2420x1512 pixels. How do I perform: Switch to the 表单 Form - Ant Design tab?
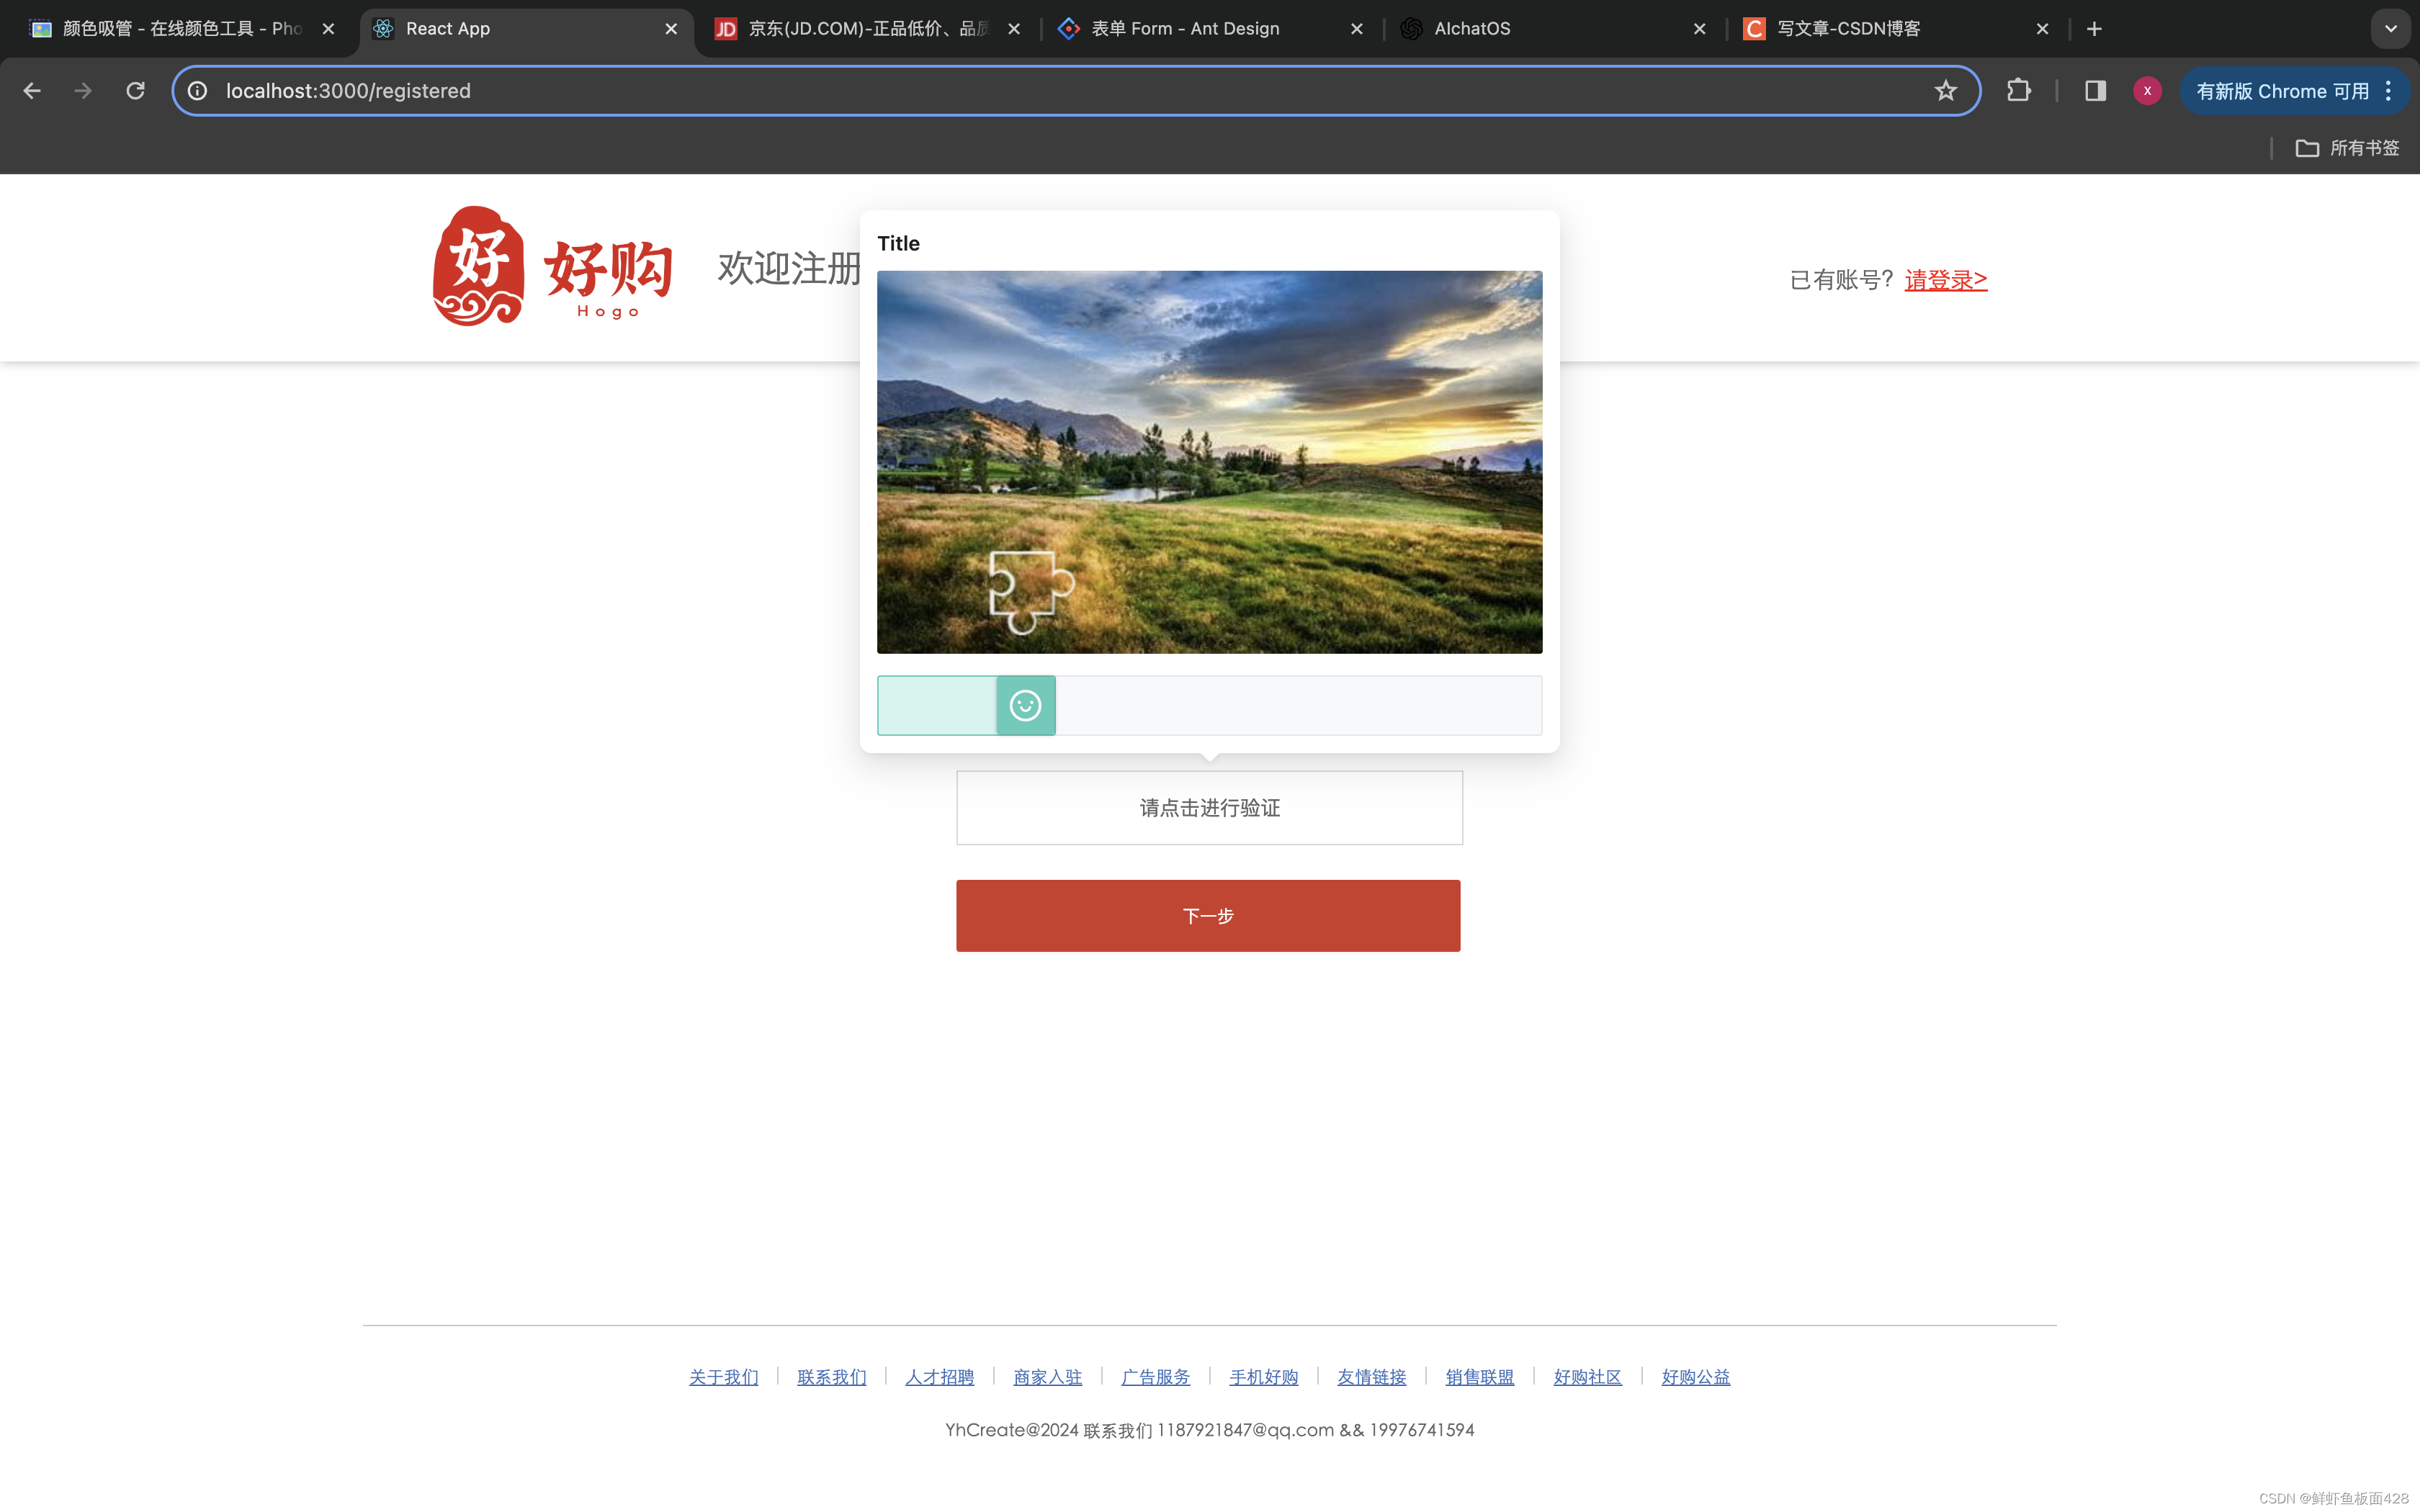click(x=1185, y=29)
